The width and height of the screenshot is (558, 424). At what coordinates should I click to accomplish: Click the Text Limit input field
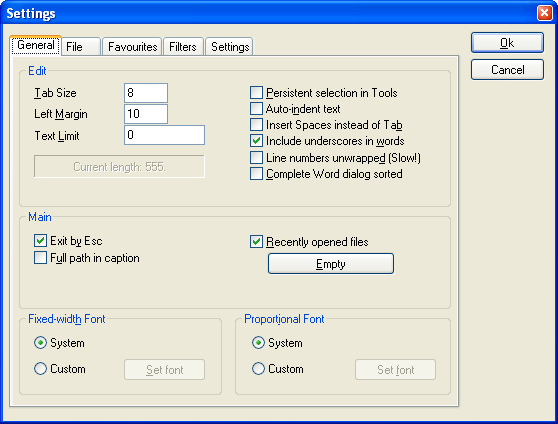(x=164, y=135)
